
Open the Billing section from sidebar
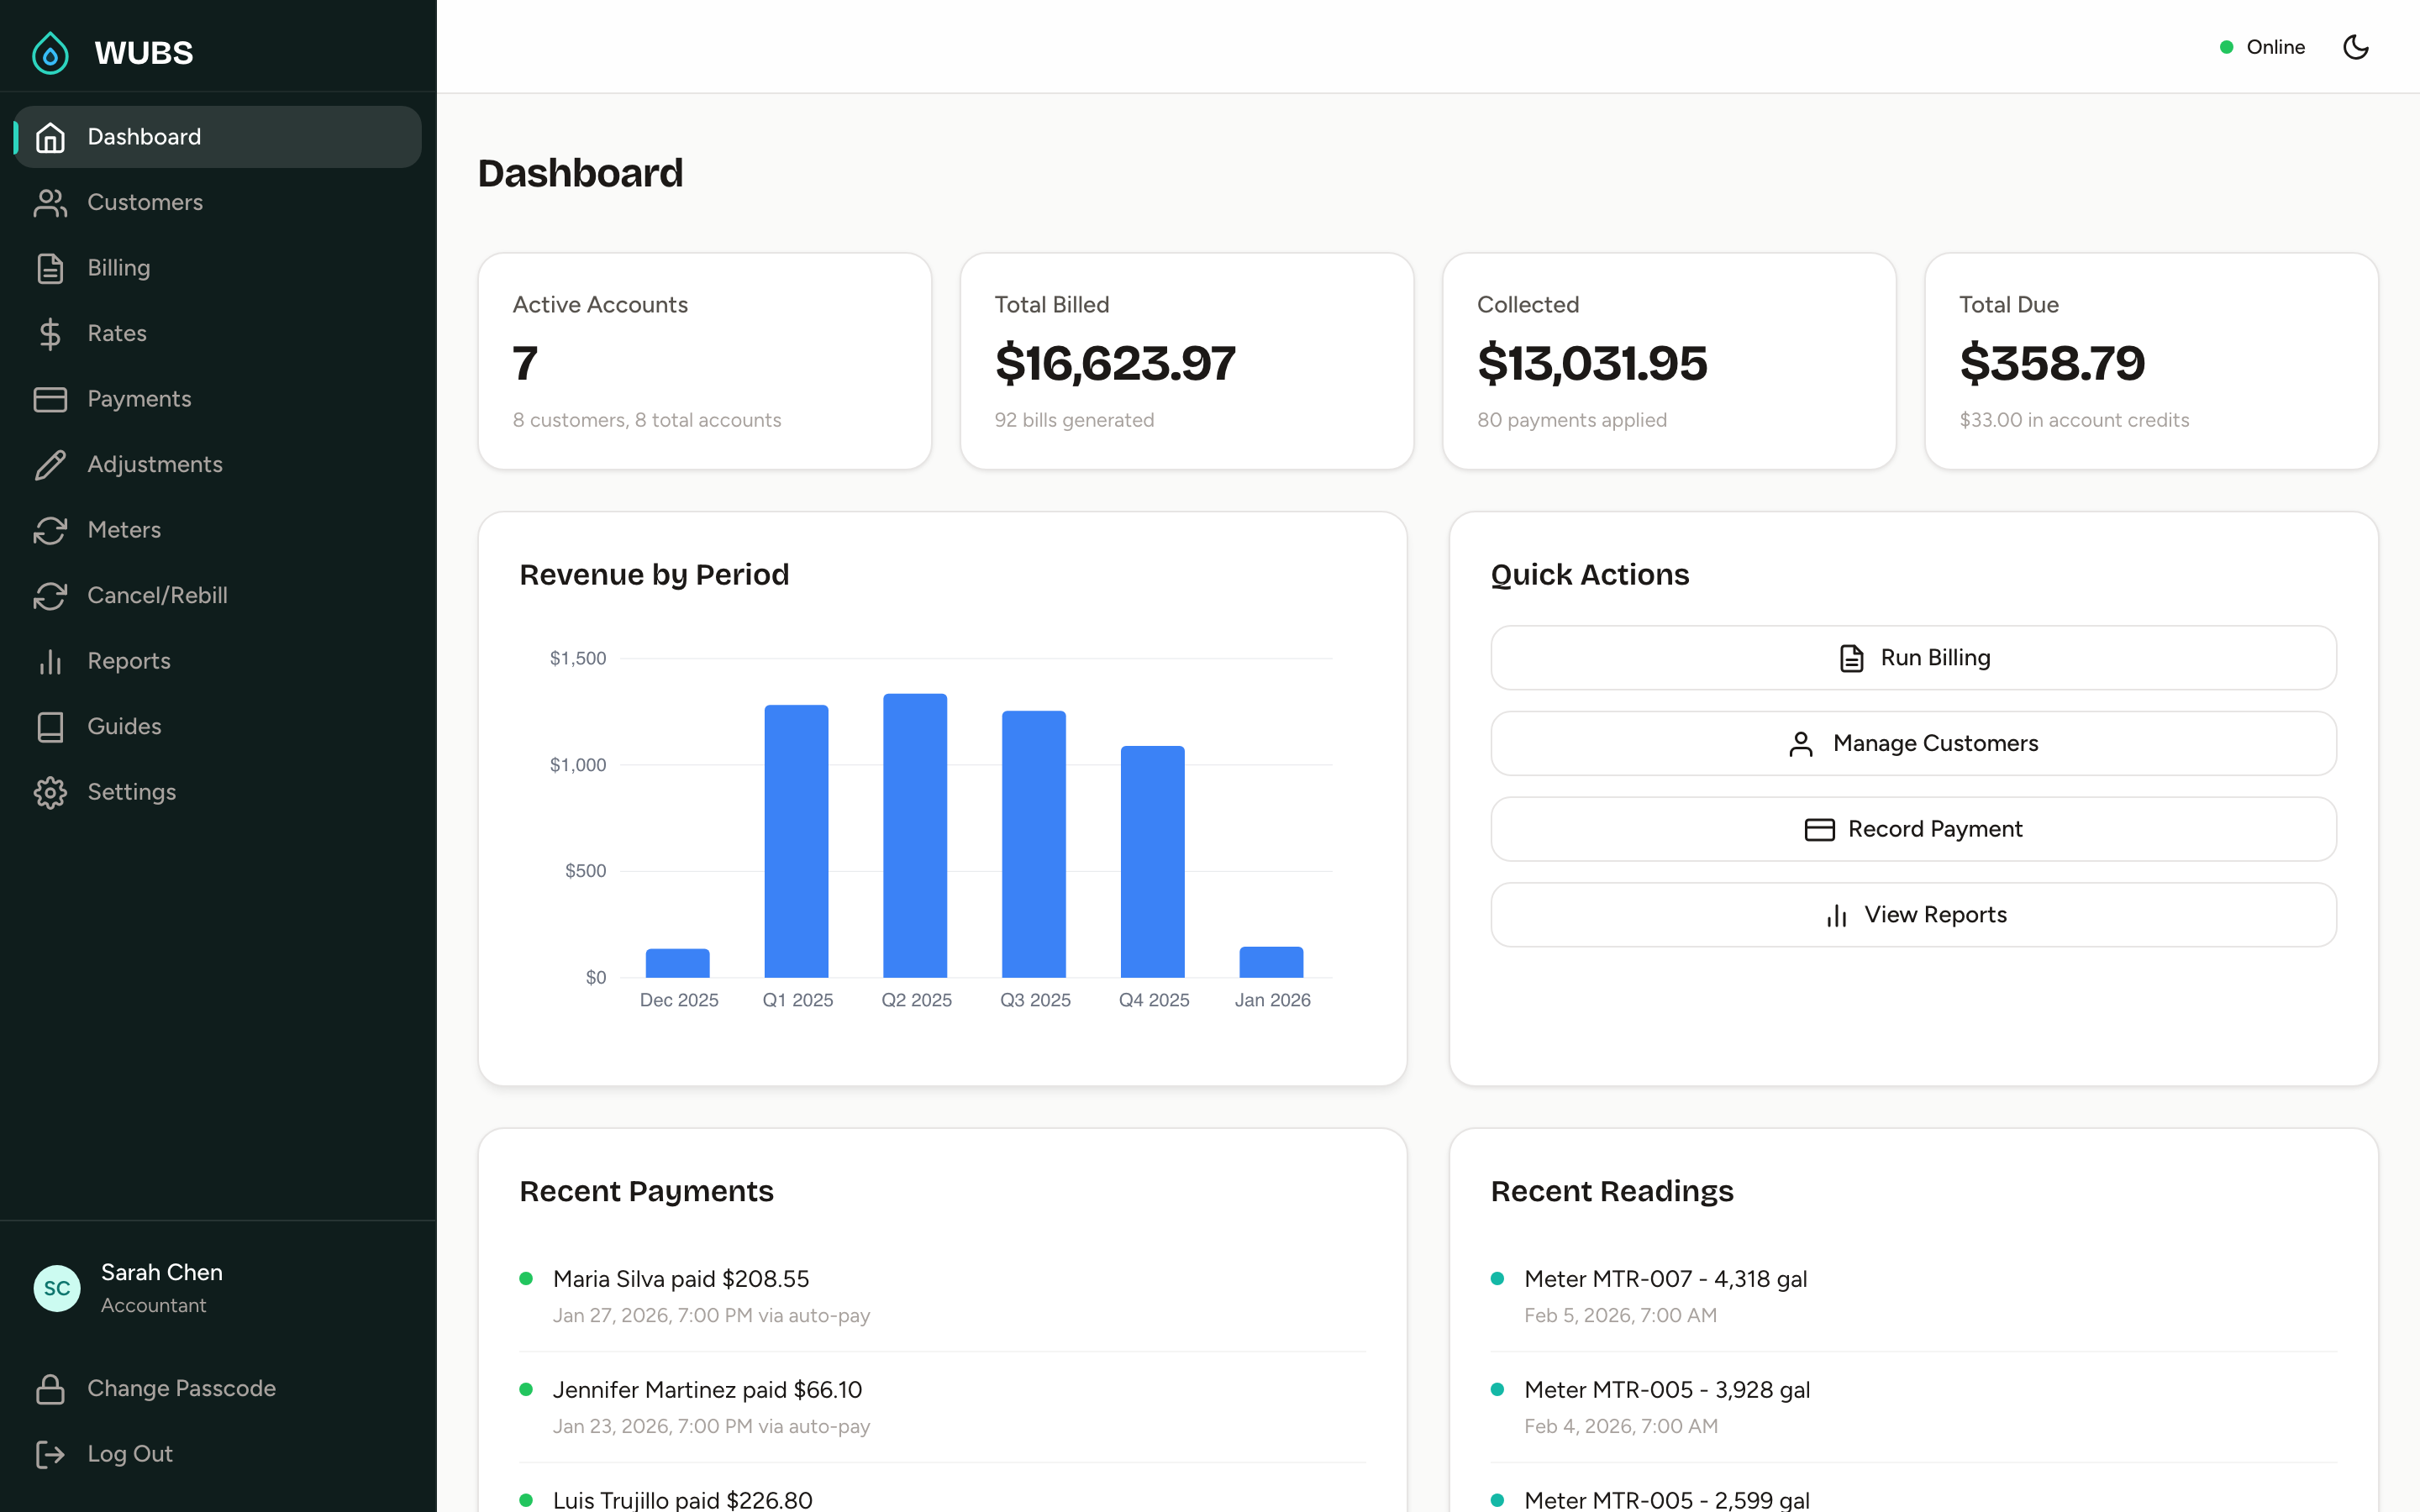118,267
